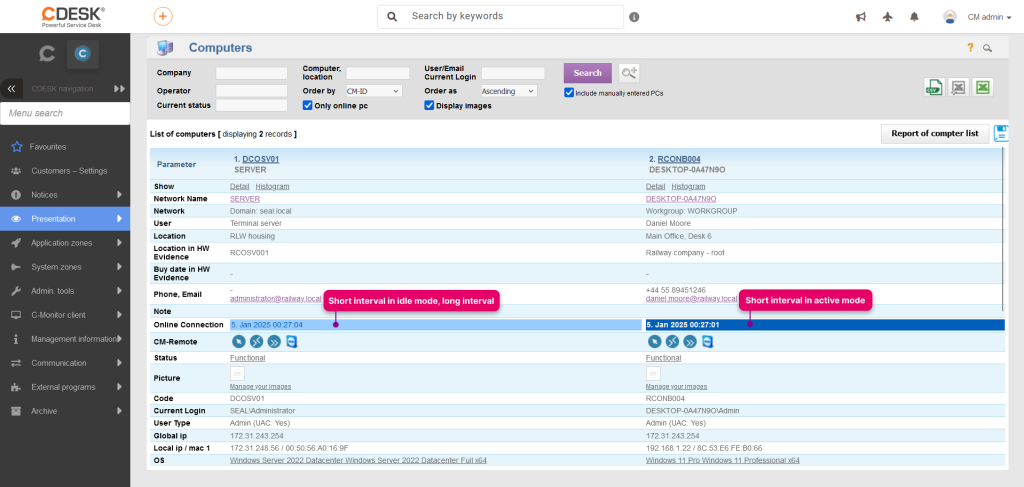
Task: Open the notification bell
Action: click(x=914, y=17)
